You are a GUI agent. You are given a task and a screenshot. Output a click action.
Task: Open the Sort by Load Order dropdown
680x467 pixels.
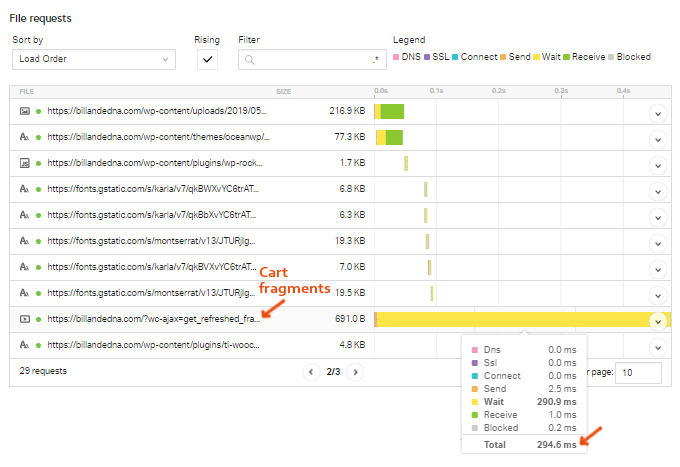(93, 60)
